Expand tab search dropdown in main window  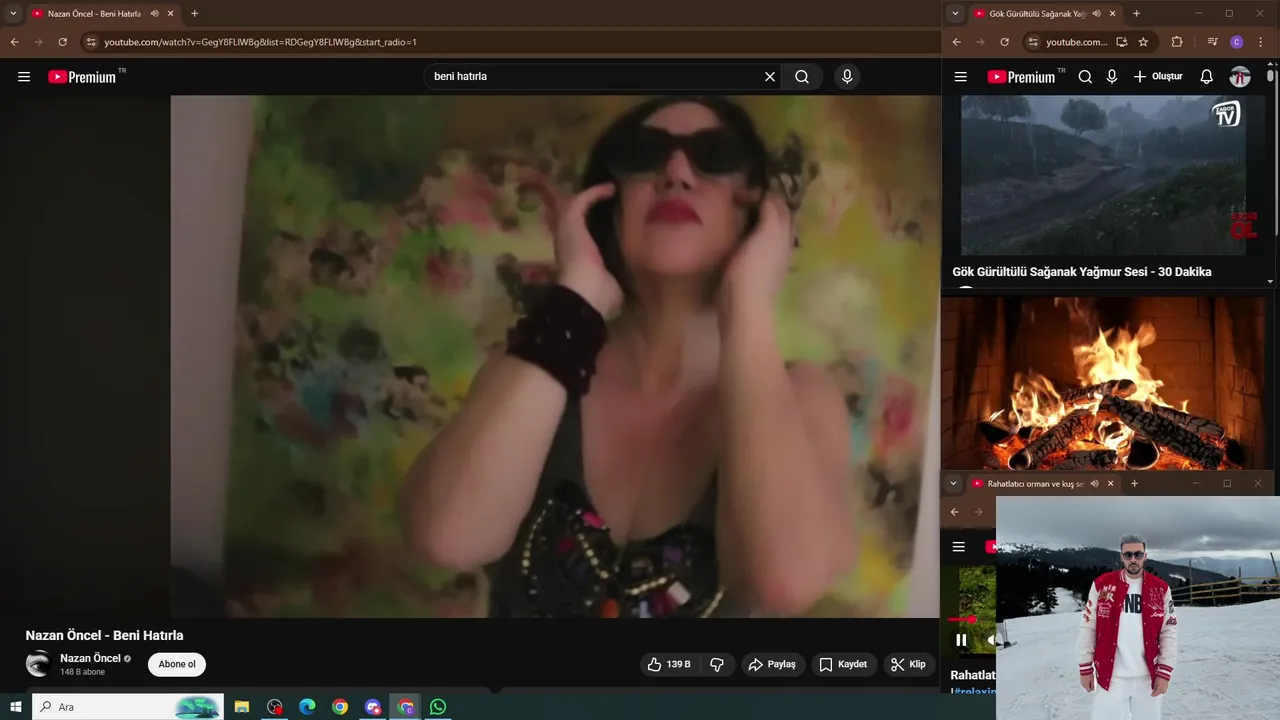[13, 14]
